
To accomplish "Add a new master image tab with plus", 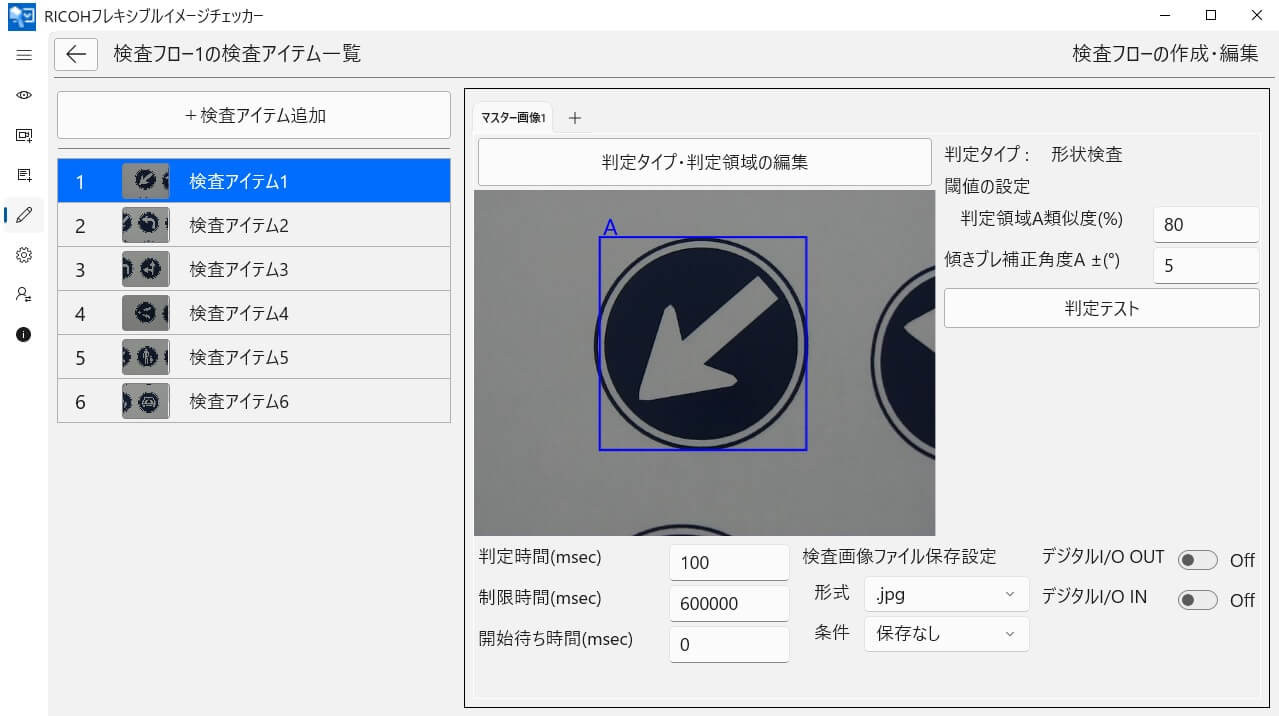I will coord(574,118).
